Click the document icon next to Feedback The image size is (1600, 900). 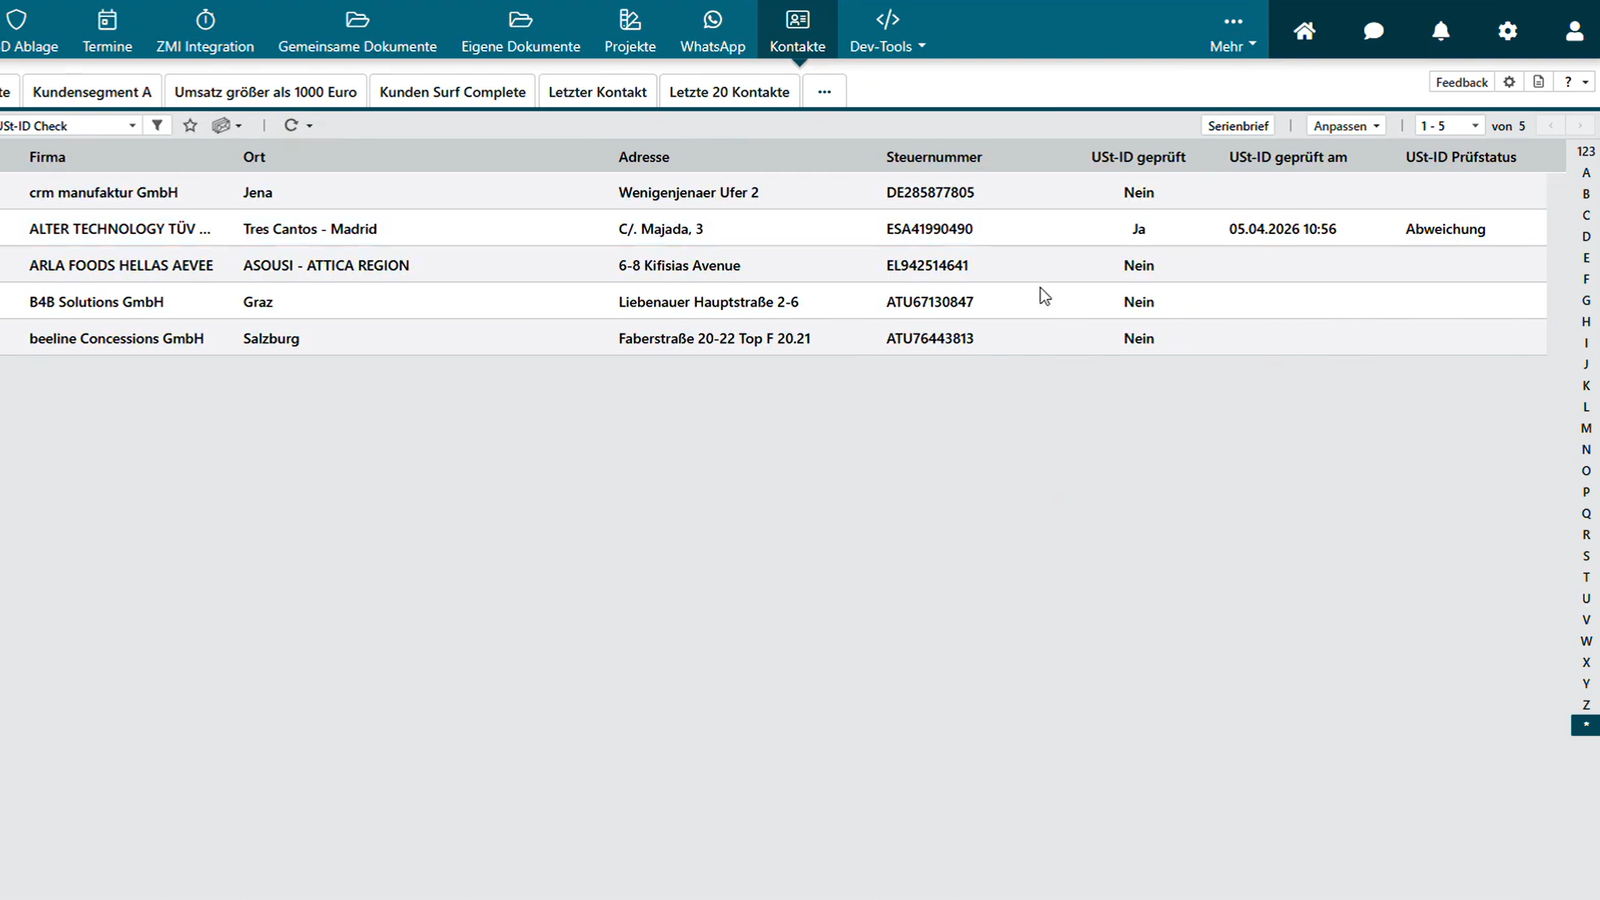1539,82
